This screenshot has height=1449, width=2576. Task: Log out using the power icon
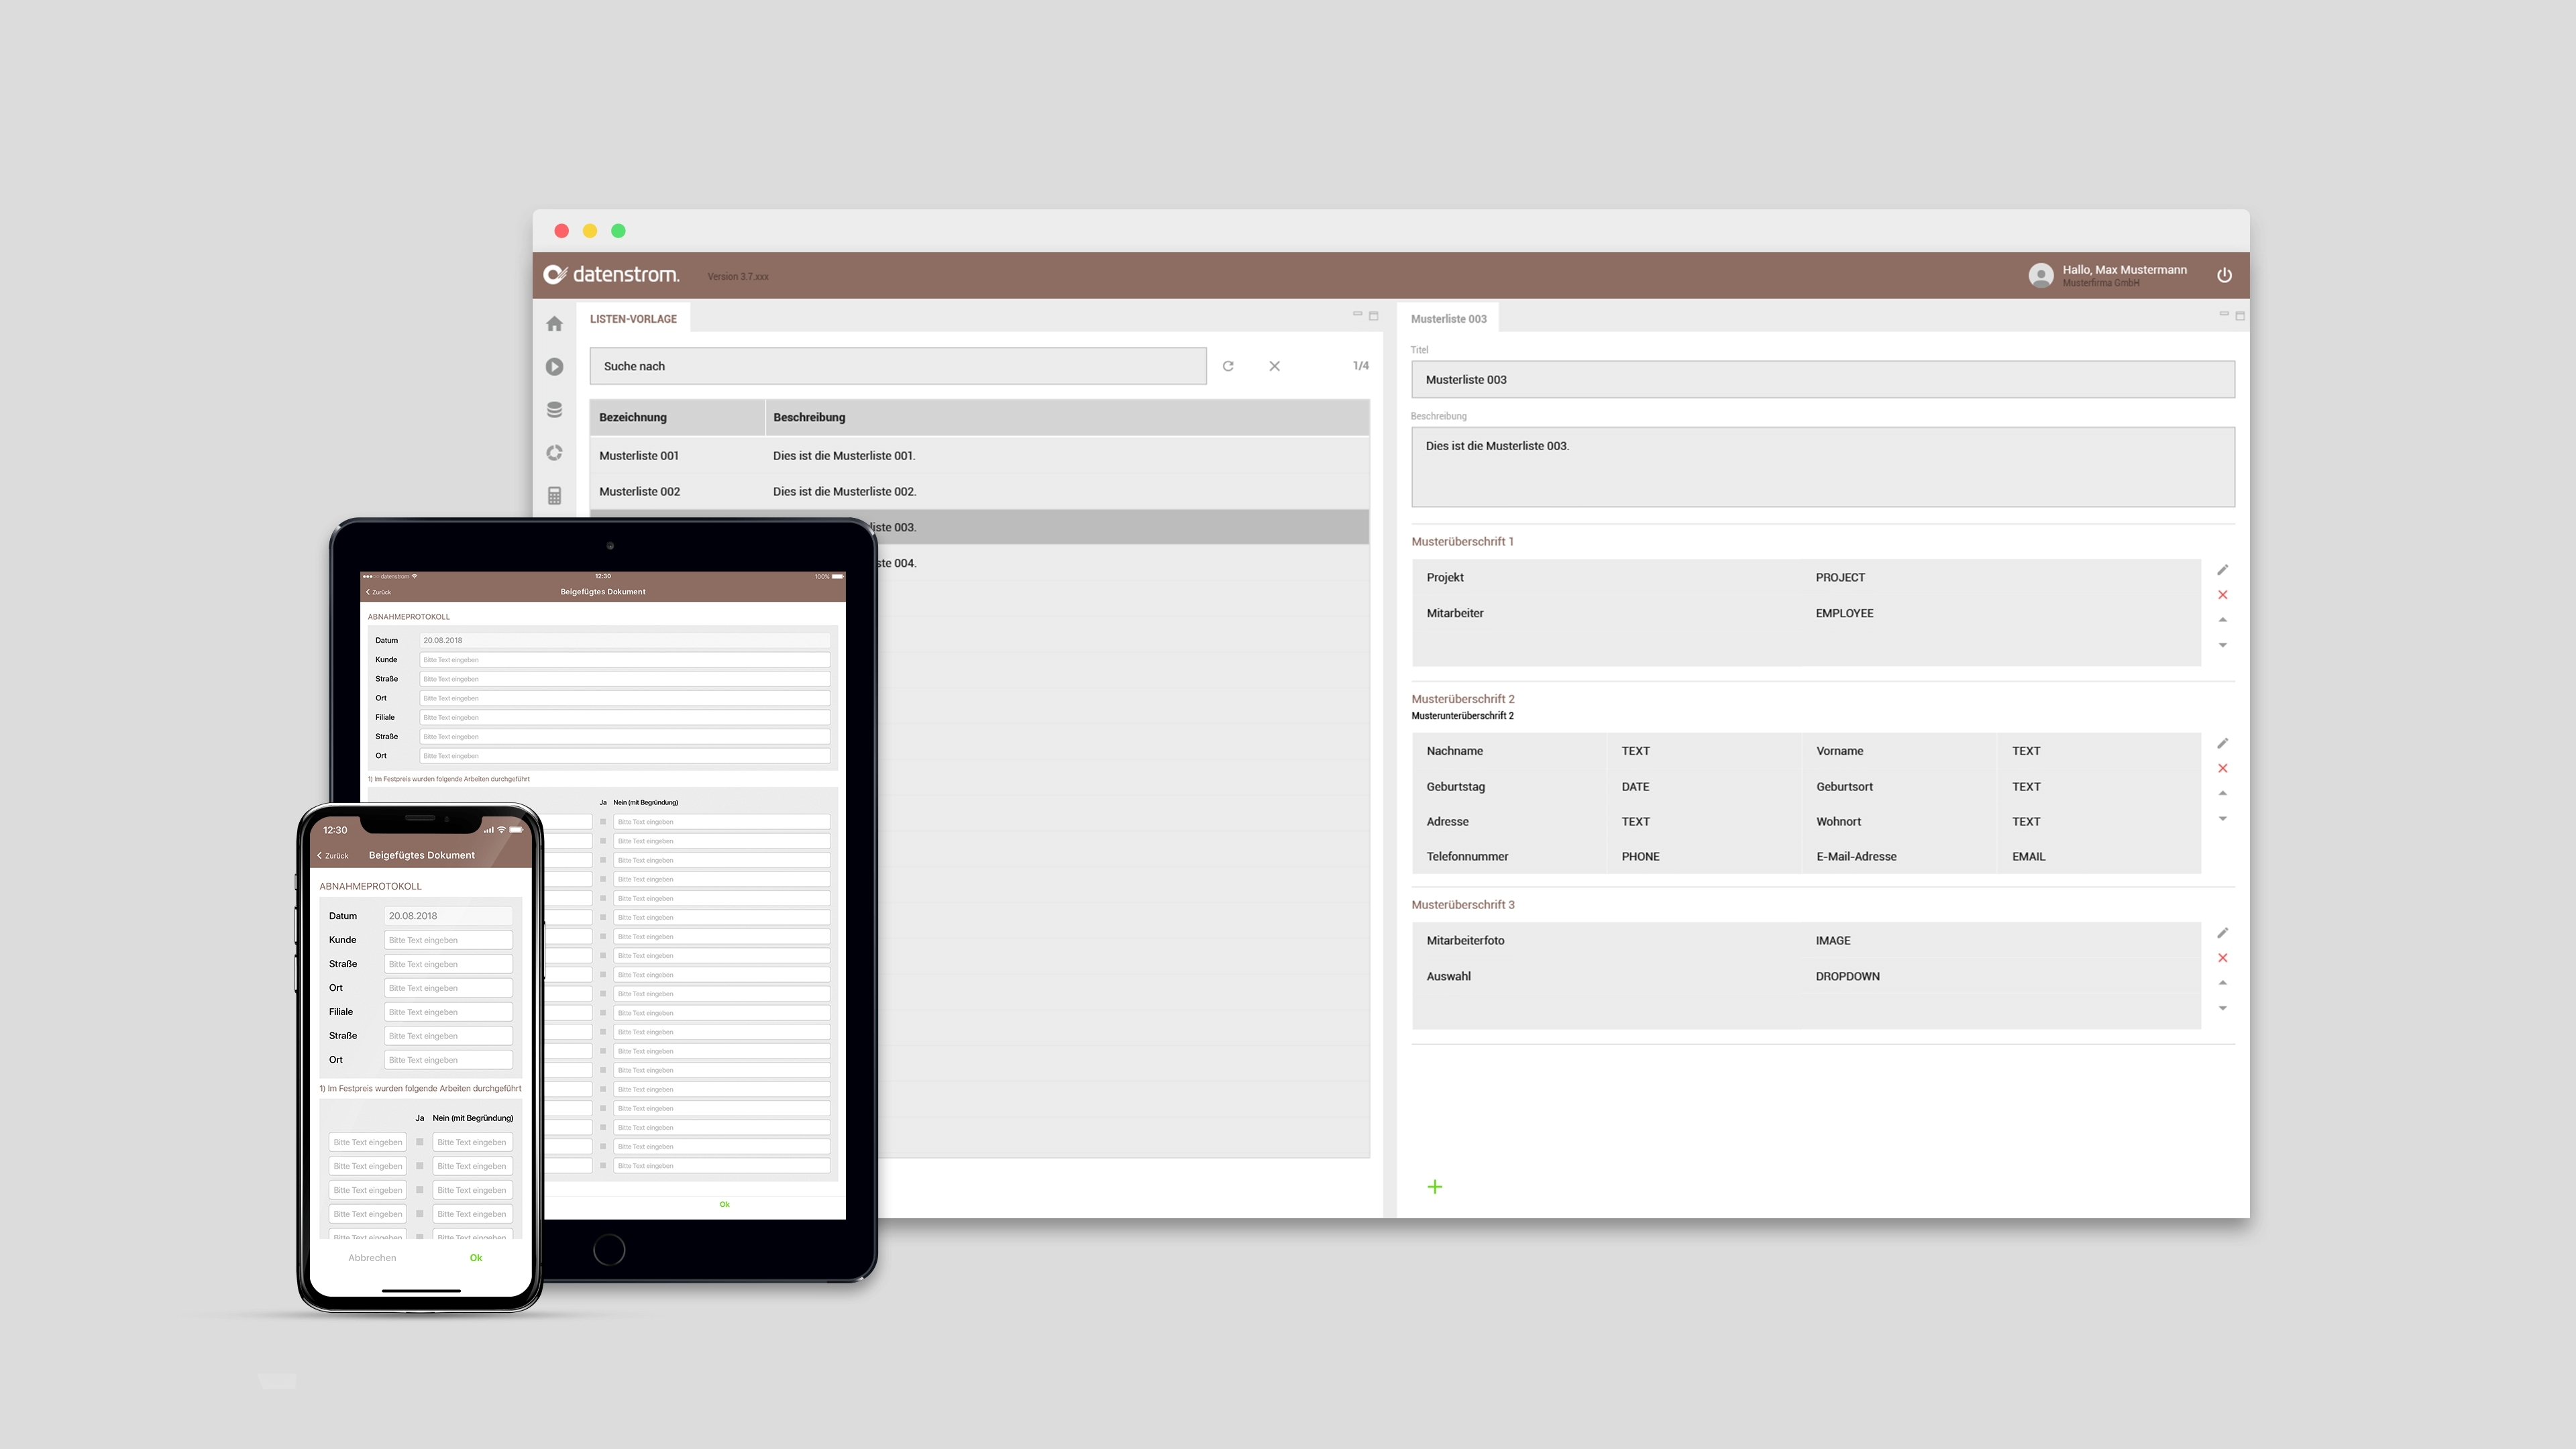[x=2224, y=275]
